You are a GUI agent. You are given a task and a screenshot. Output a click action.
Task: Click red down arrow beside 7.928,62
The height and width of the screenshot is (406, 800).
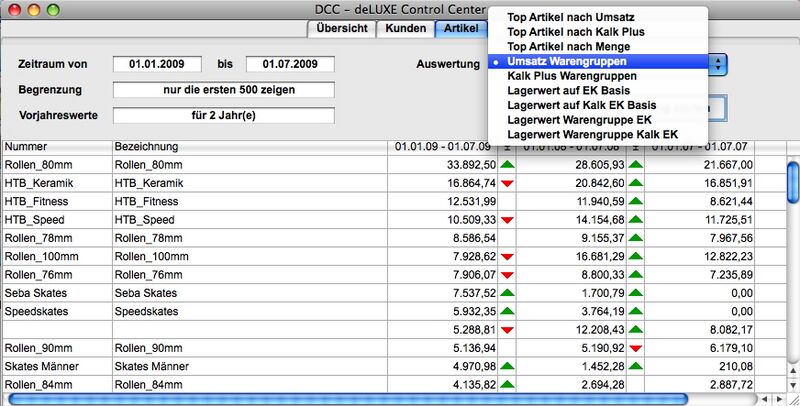508,256
